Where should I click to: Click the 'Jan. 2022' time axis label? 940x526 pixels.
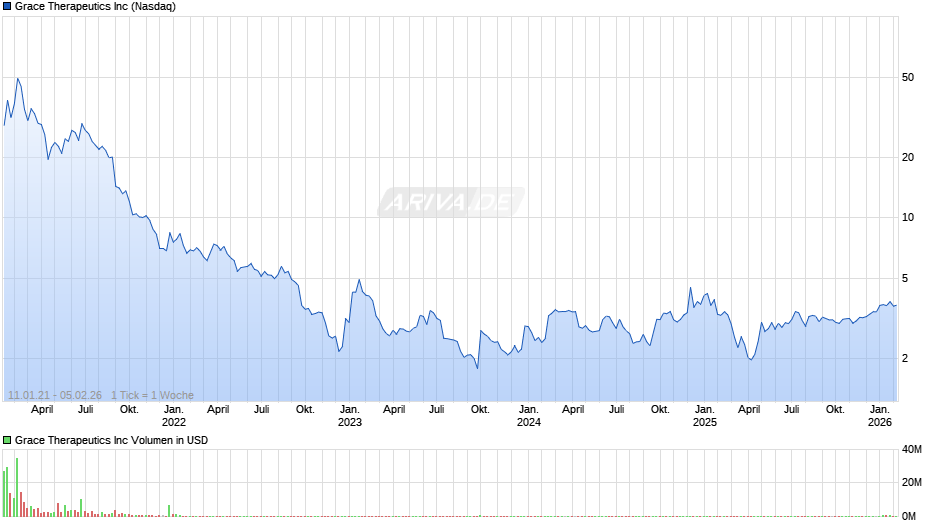pos(174,416)
